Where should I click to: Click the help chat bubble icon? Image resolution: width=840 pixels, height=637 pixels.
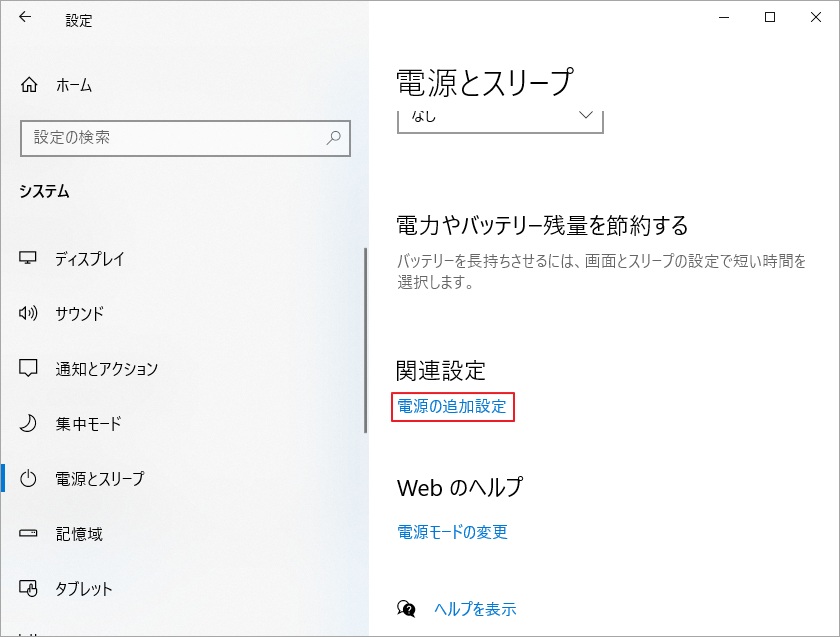(406, 609)
